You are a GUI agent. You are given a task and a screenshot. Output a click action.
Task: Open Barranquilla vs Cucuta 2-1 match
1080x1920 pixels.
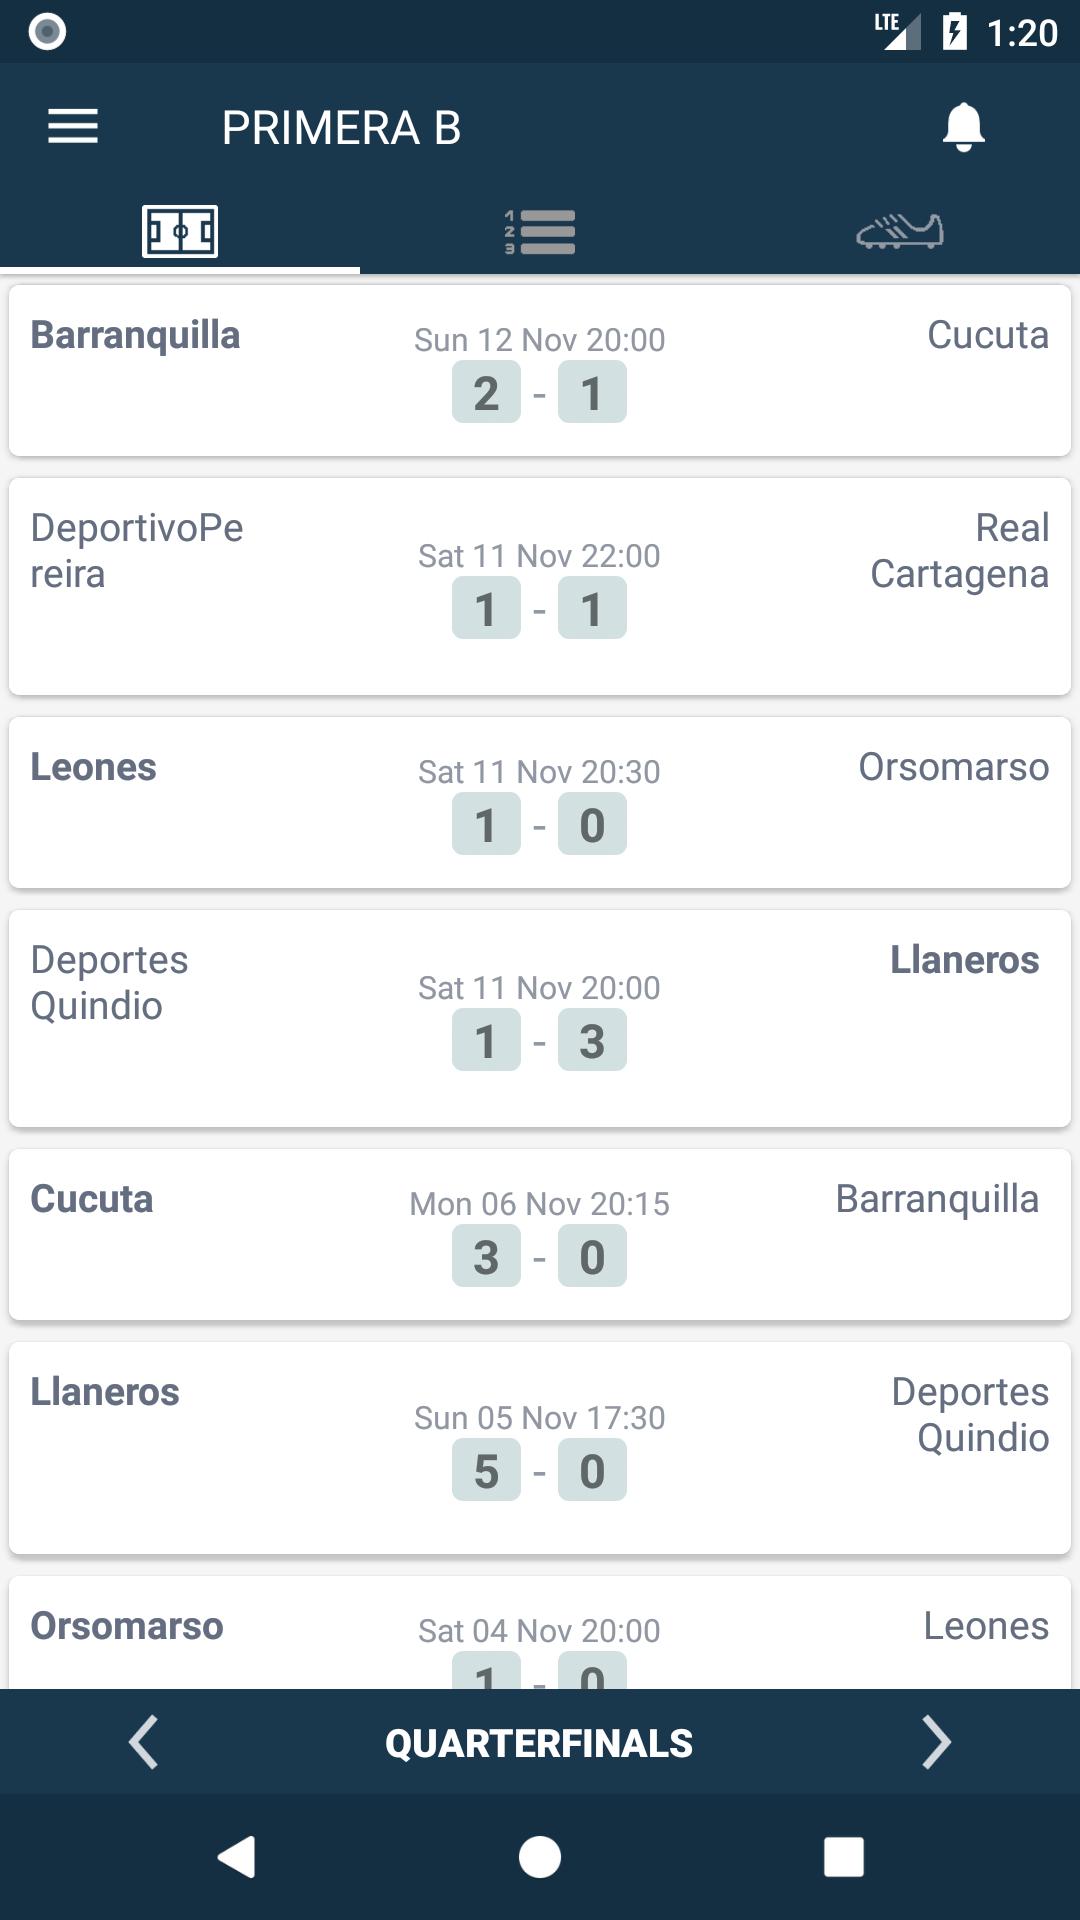tap(540, 371)
